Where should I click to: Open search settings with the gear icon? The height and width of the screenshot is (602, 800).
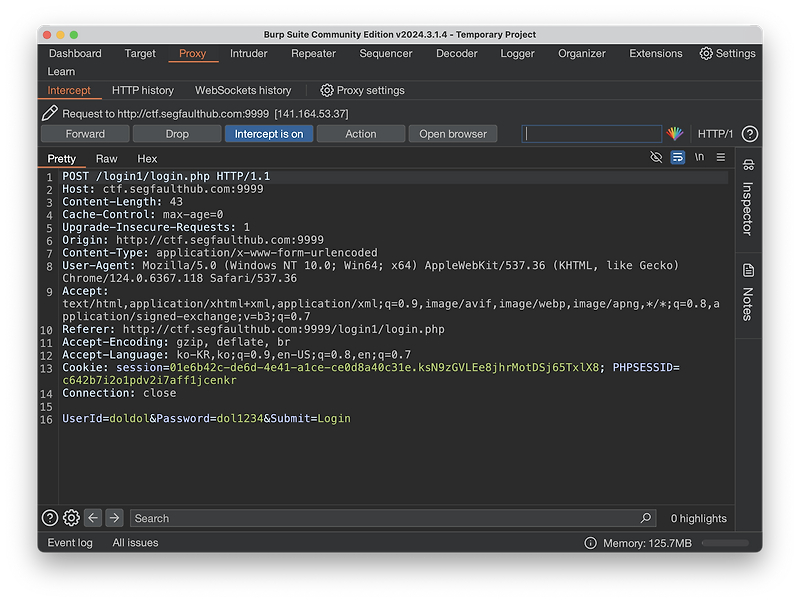tap(70, 518)
